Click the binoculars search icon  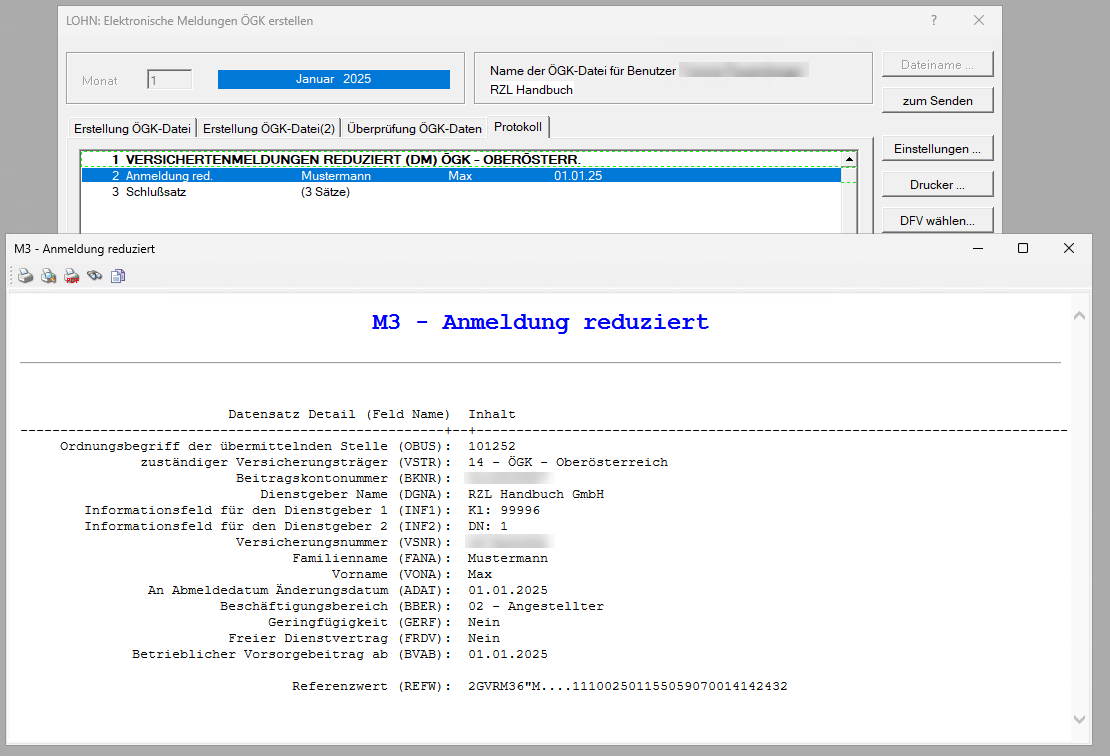(x=95, y=276)
